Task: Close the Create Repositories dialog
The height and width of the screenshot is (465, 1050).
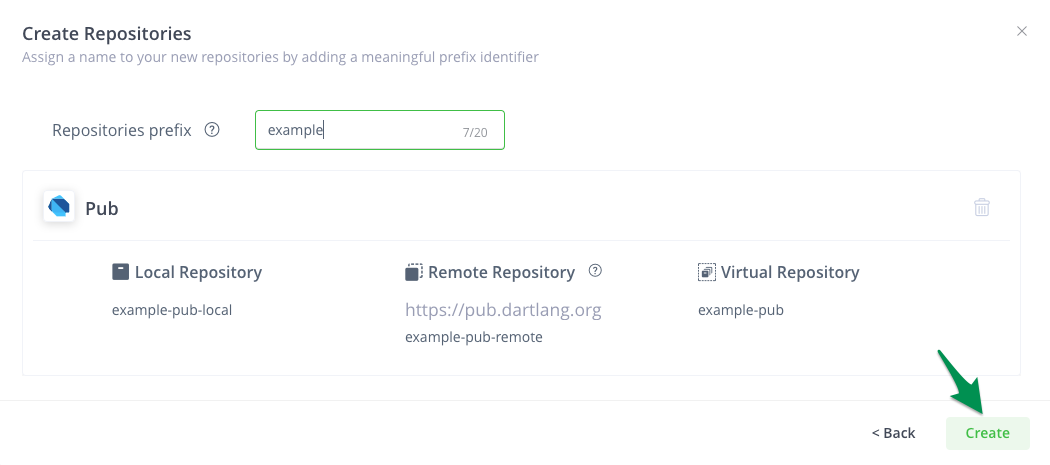Action: coord(1022,32)
